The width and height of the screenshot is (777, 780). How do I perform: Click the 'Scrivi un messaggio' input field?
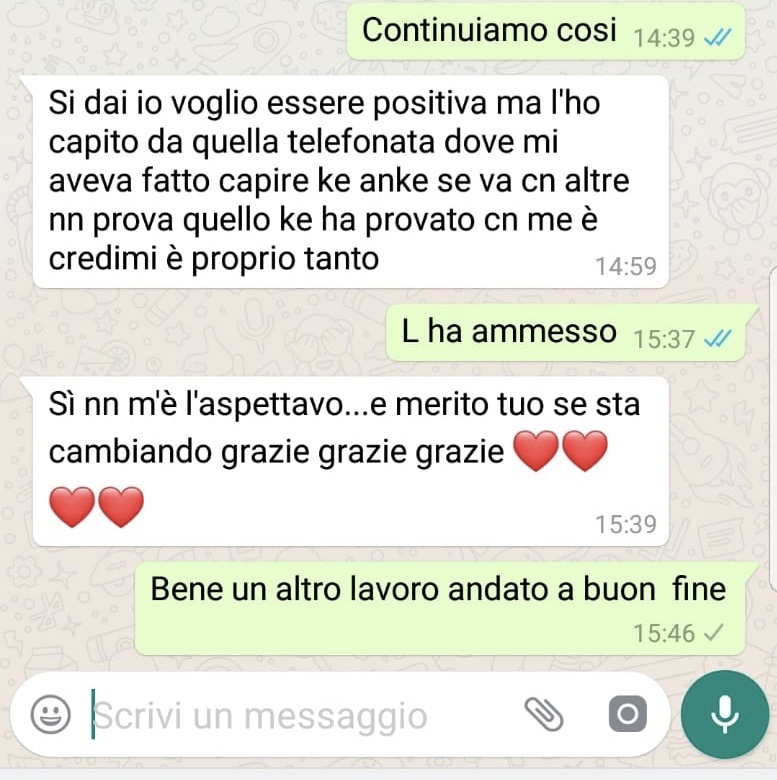click(298, 715)
